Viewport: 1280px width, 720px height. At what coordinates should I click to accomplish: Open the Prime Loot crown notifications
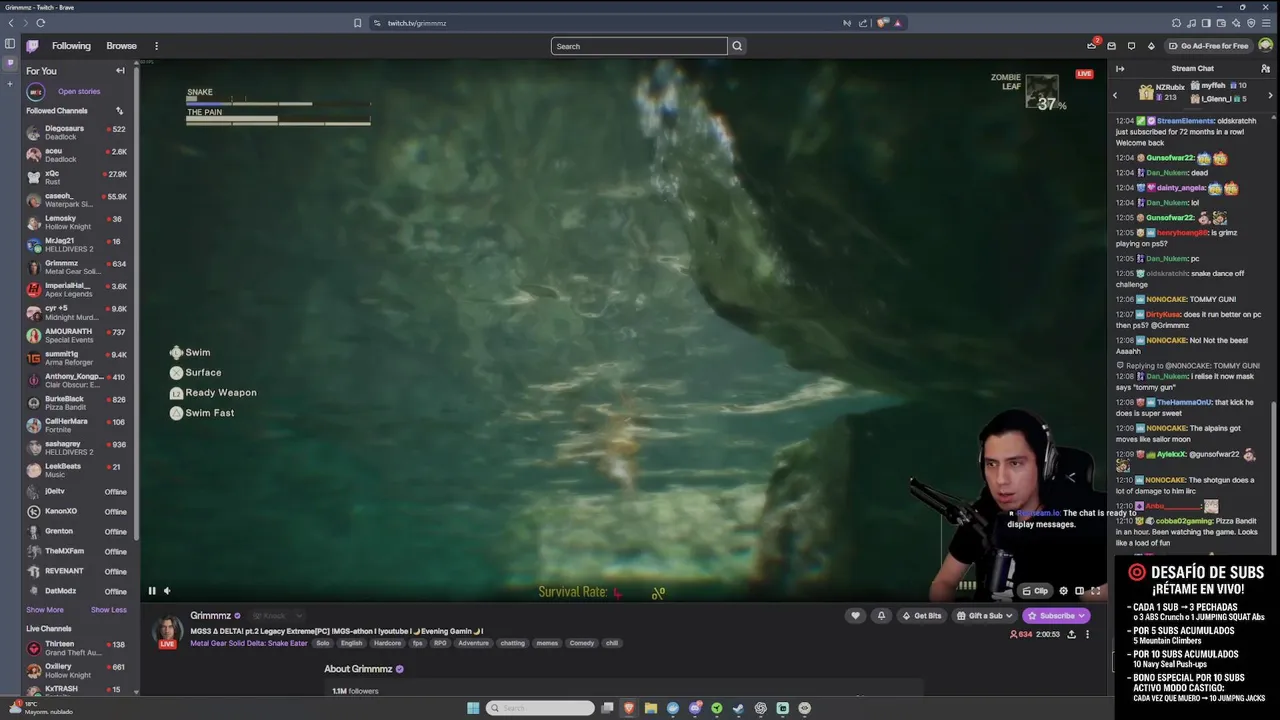point(1091,46)
